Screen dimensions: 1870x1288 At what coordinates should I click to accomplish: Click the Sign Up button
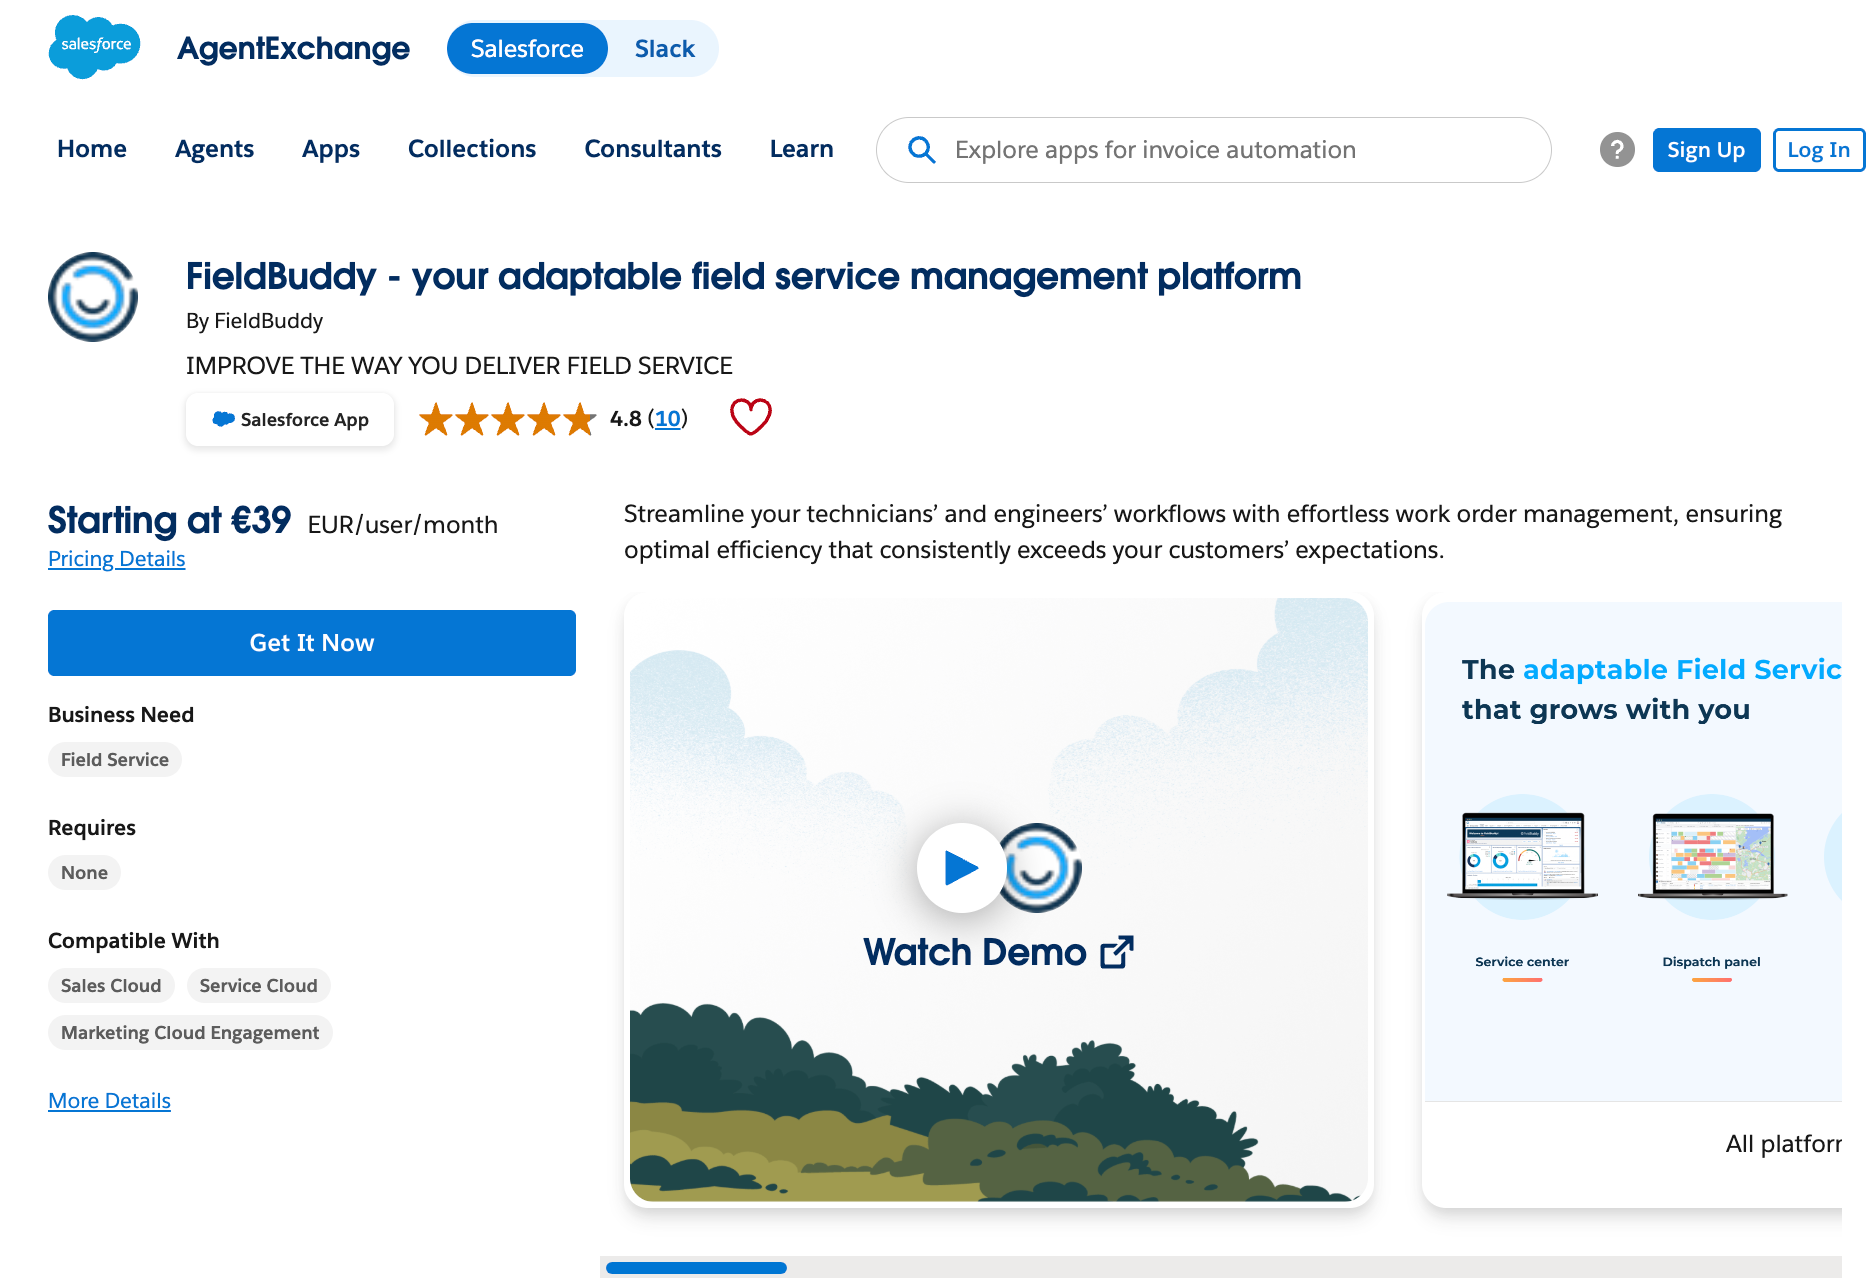(x=1706, y=150)
